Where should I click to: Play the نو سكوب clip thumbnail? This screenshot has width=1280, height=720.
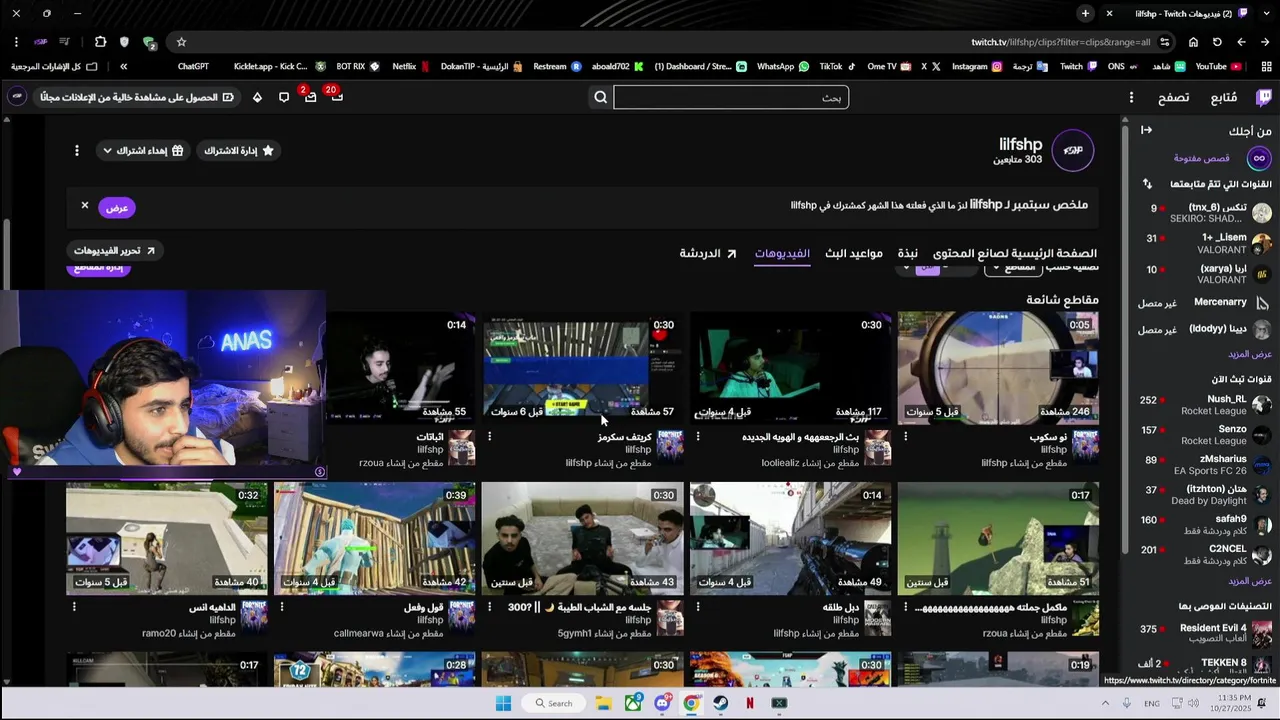pyautogui.click(x=998, y=367)
